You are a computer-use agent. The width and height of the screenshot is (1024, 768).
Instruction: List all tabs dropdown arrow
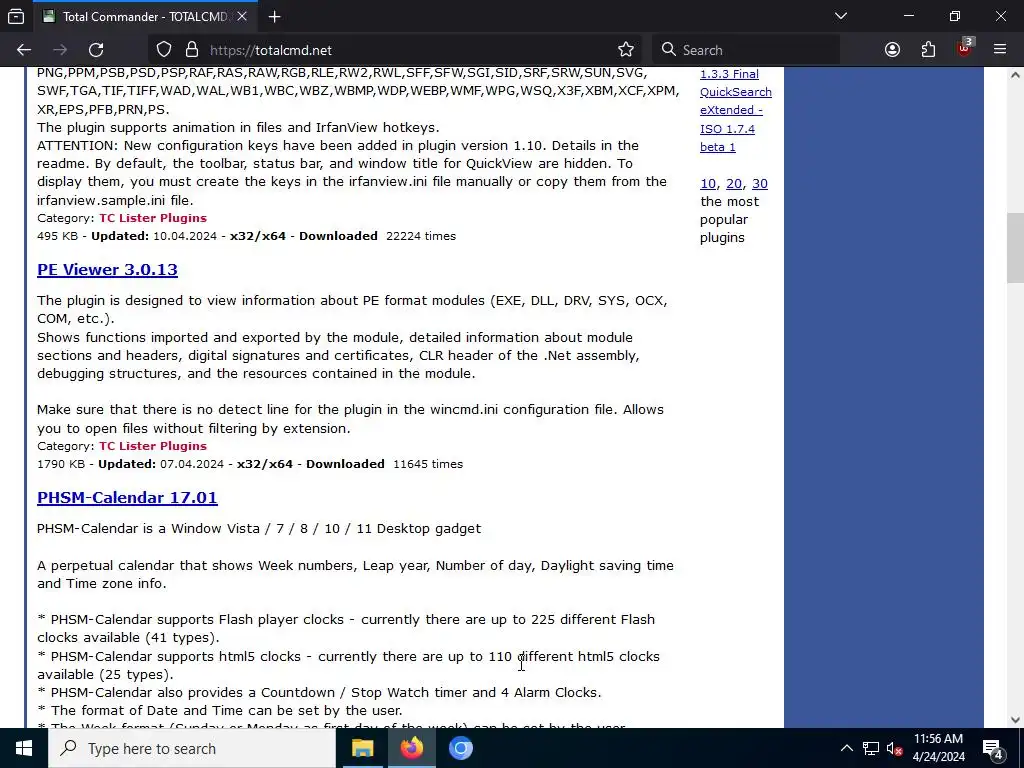pyautogui.click(x=841, y=16)
